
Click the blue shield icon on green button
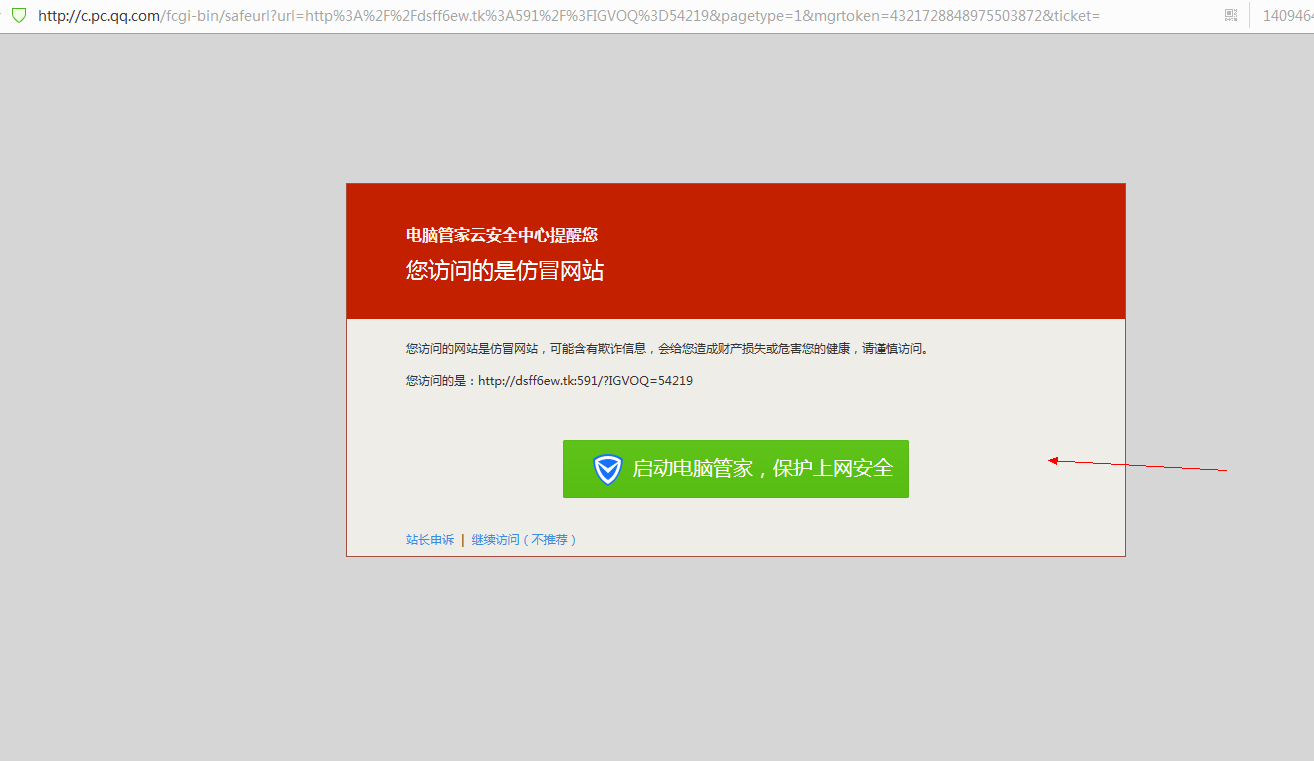click(608, 469)
